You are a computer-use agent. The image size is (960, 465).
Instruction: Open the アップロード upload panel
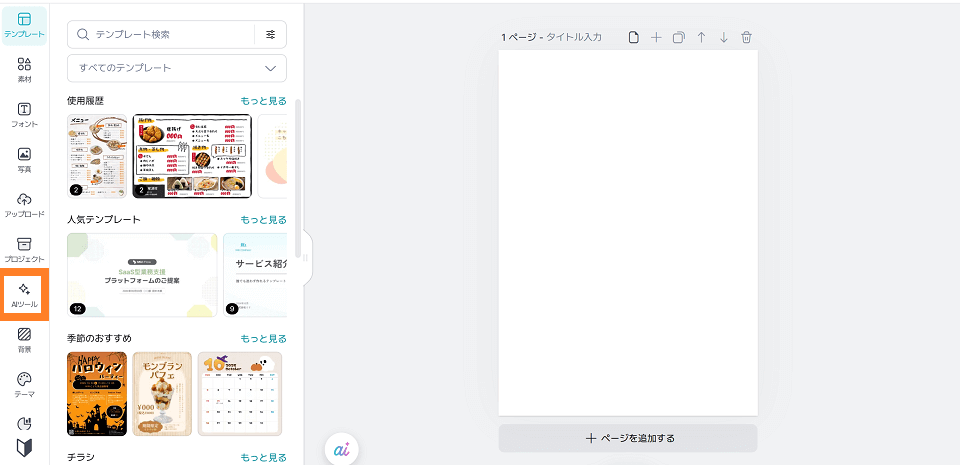(x=24, y=204)
